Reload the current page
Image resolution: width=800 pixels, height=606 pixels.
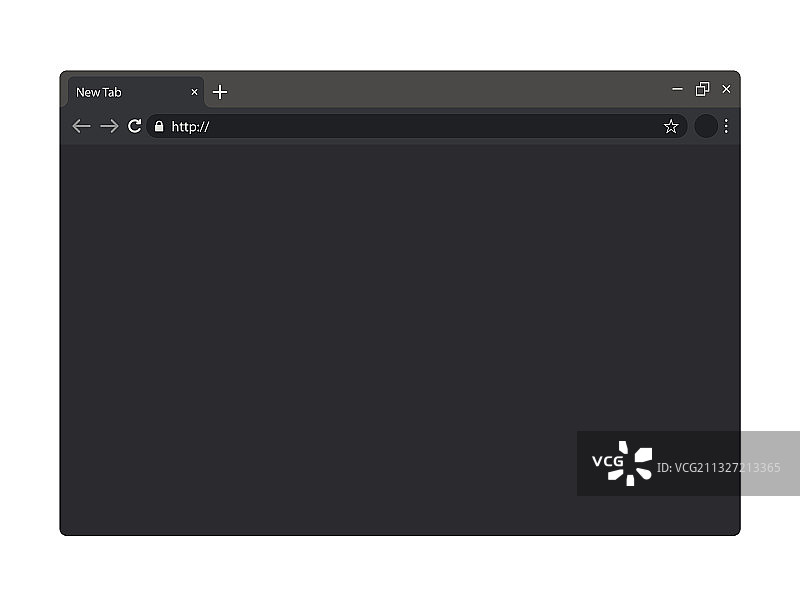pyautogui.click(x=135, y=126)
